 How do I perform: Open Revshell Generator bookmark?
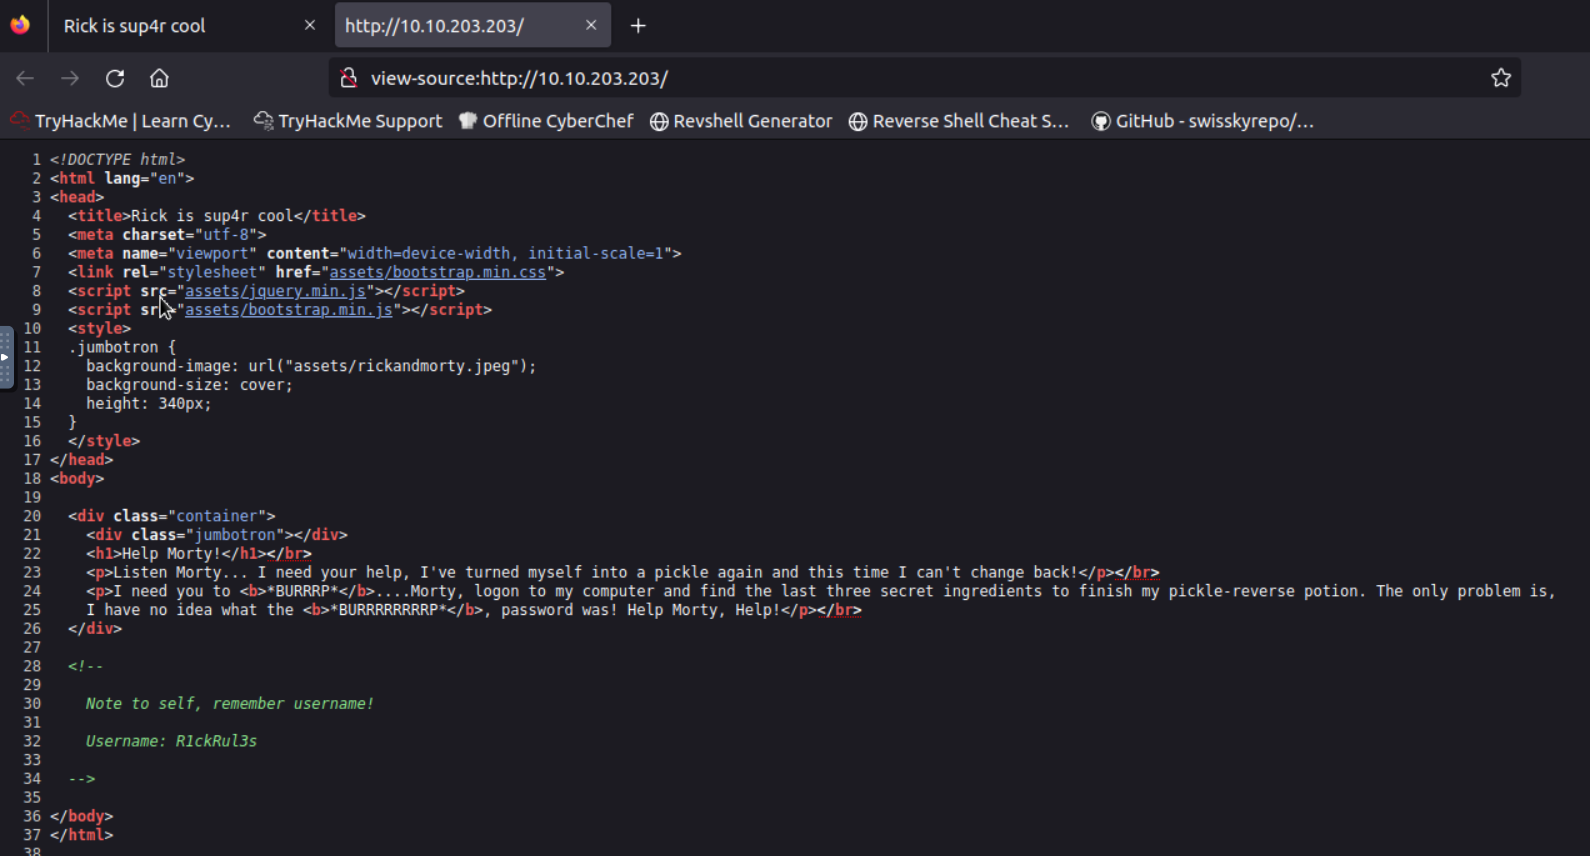(x=741, y=121)
